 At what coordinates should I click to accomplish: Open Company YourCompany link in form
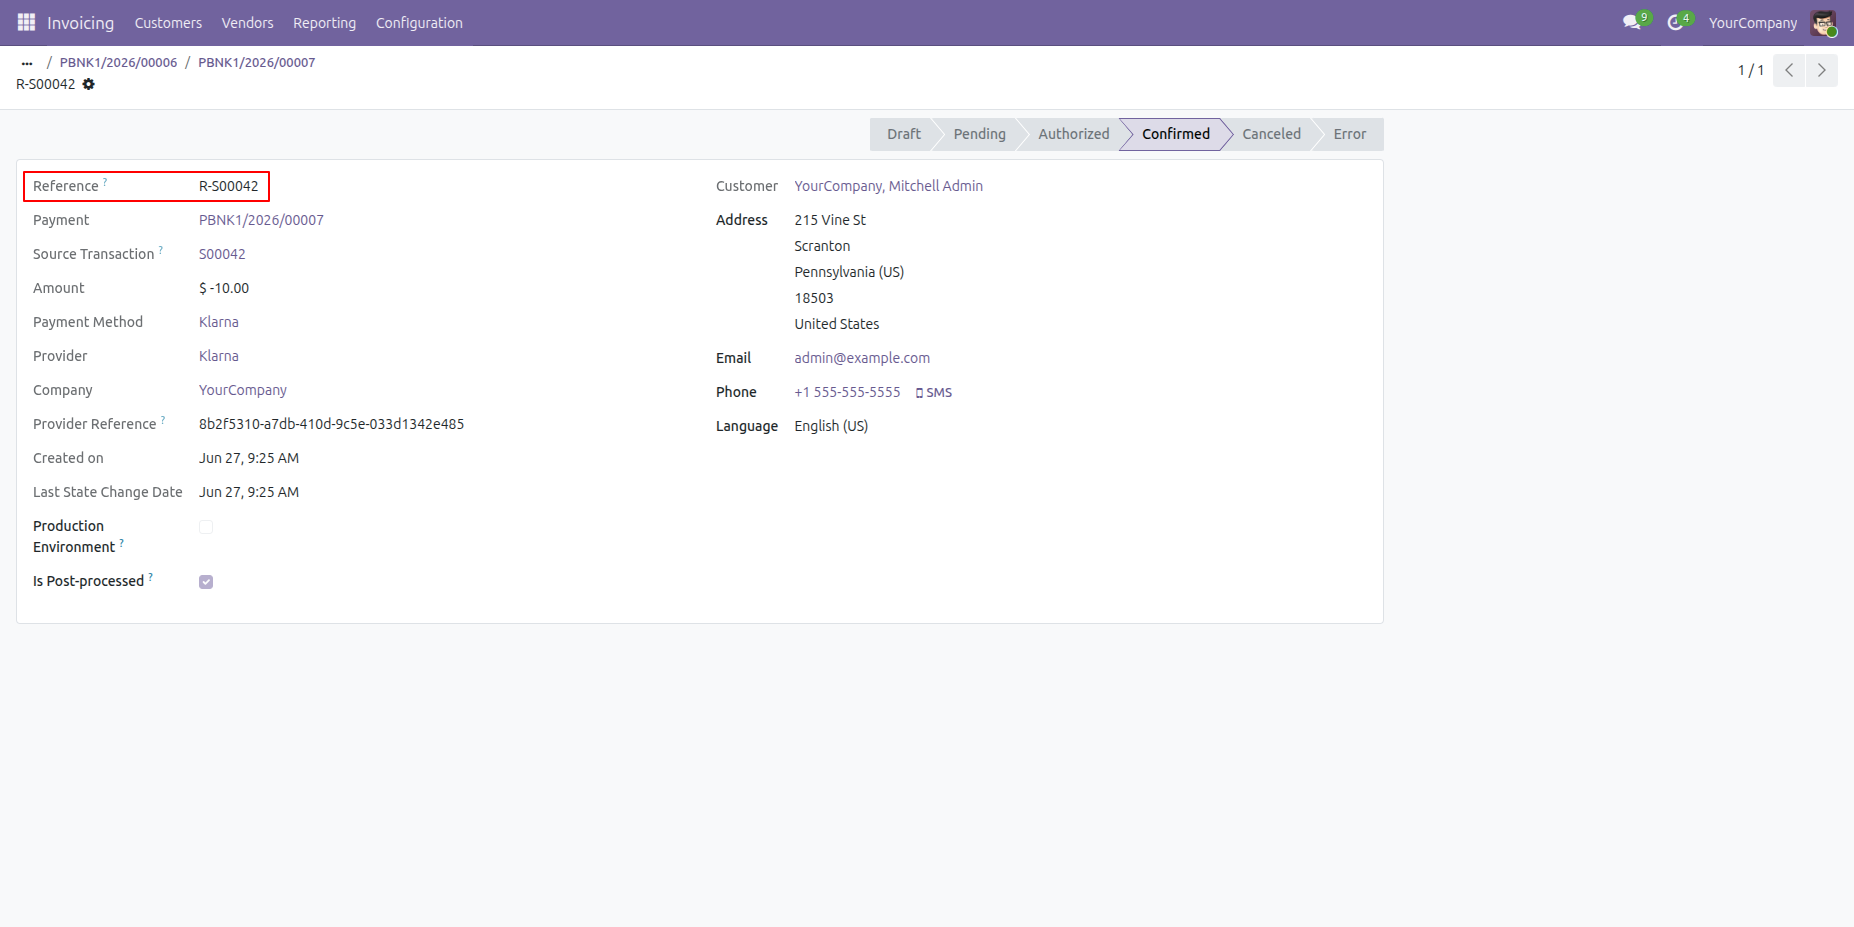[243, 390]
